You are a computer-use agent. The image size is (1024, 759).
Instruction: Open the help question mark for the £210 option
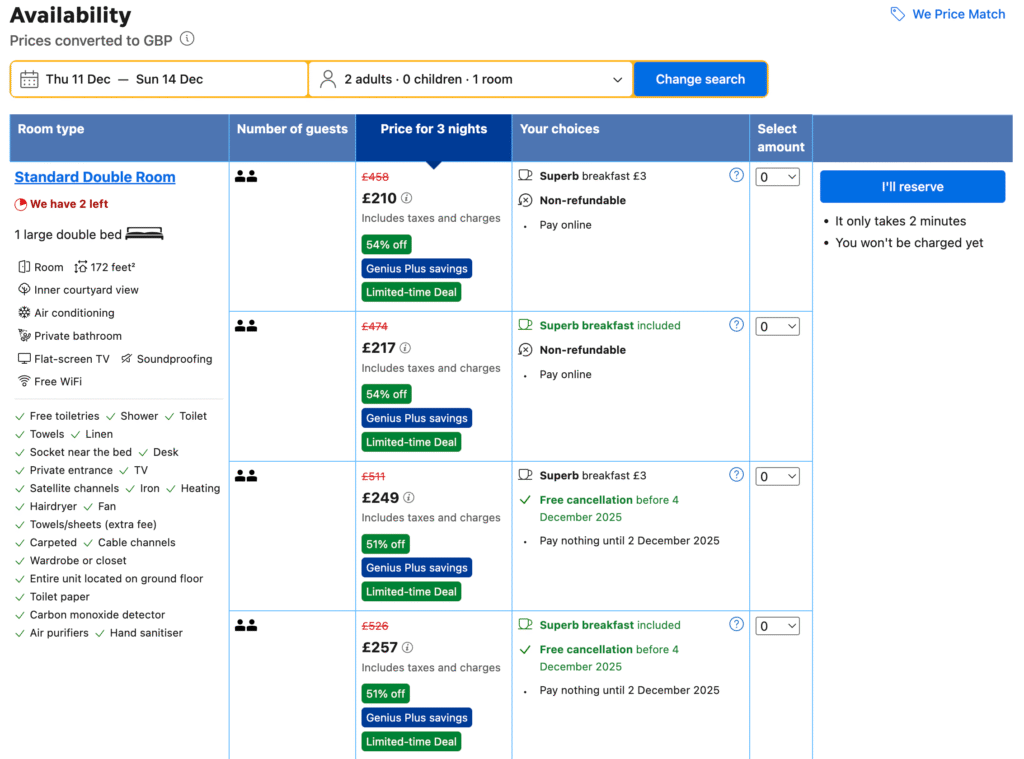(x=736, y=175)
